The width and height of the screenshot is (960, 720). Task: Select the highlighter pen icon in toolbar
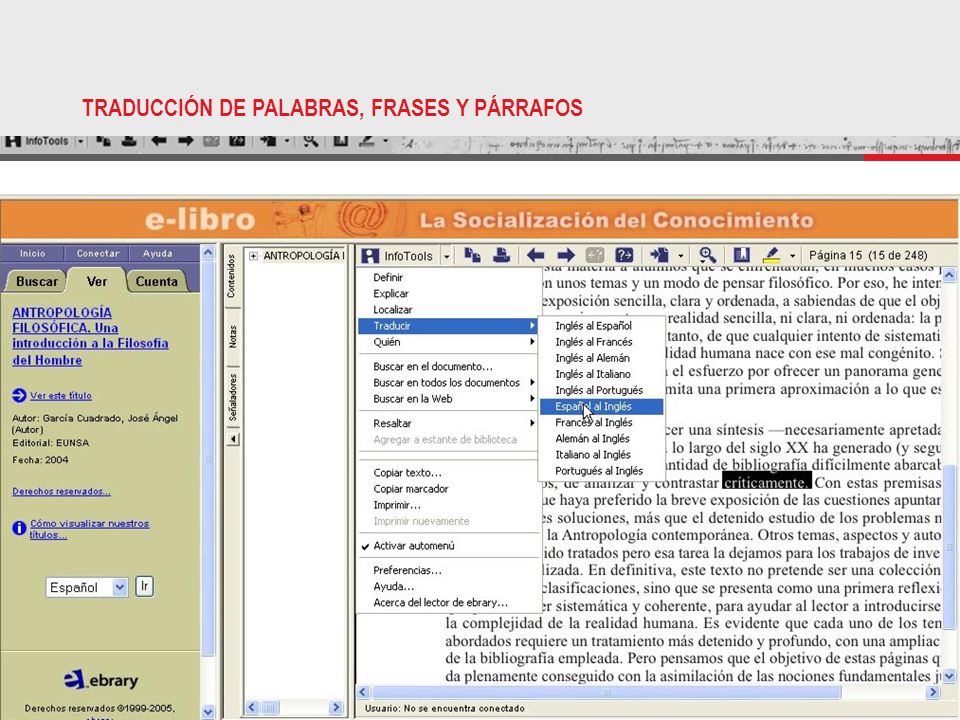pos(771,255)
